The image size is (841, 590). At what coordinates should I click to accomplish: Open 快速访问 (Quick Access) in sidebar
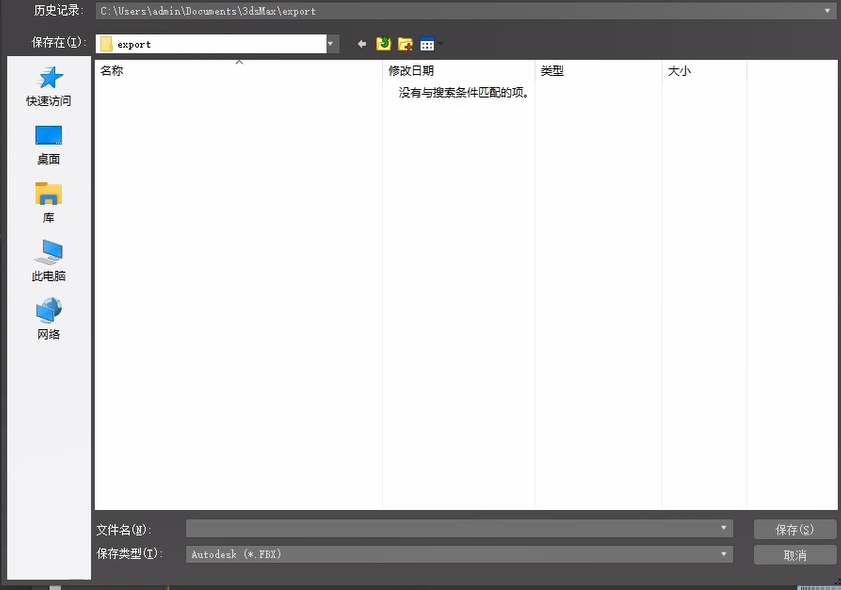click(x=48, y=86)
